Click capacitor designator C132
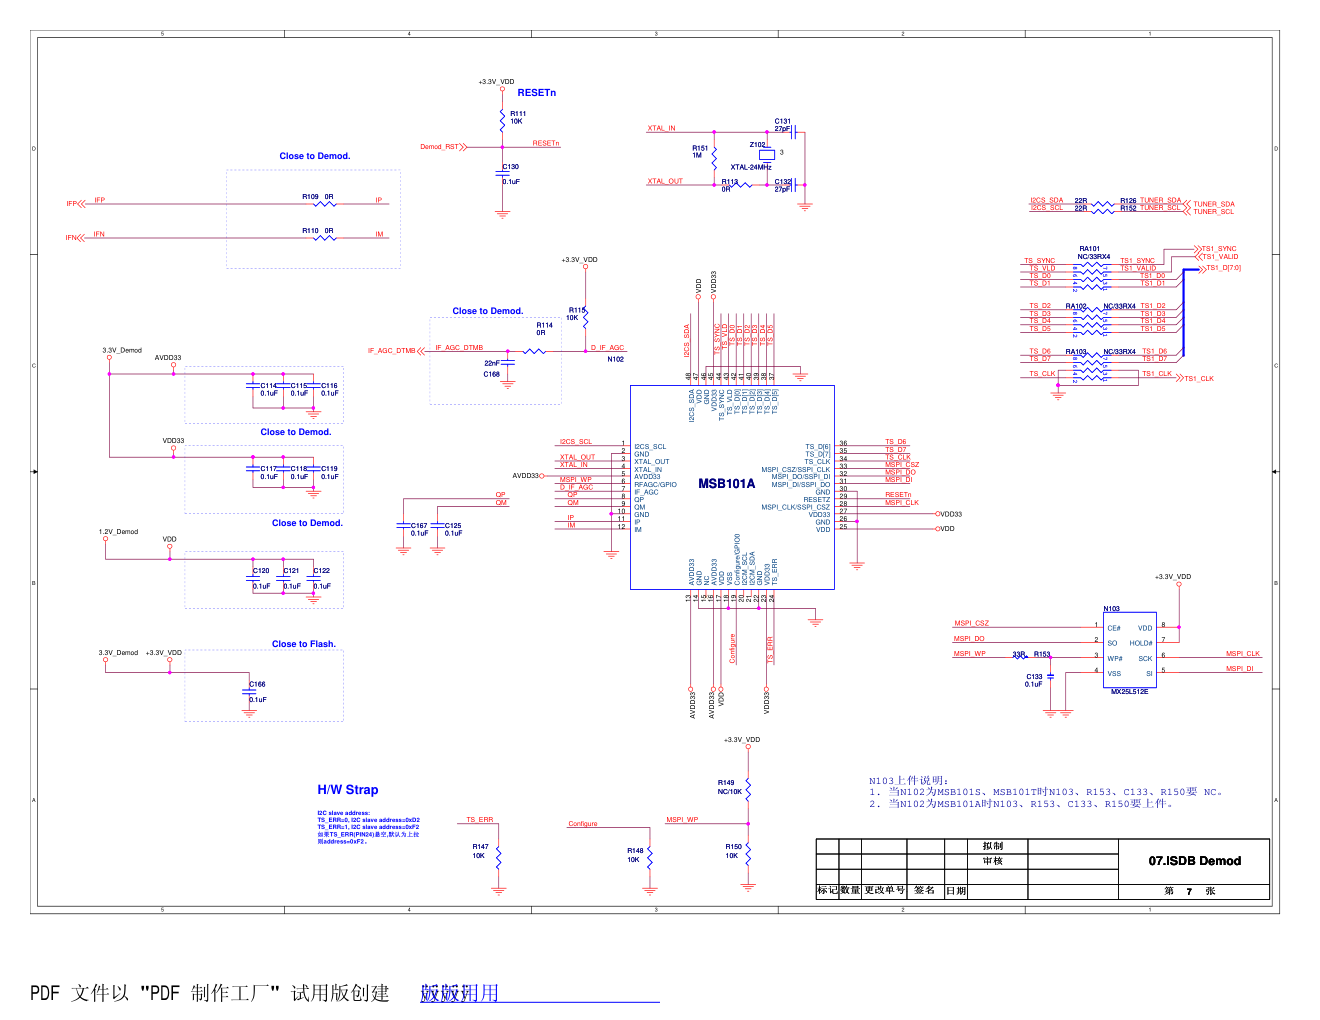 coord(783,182)
